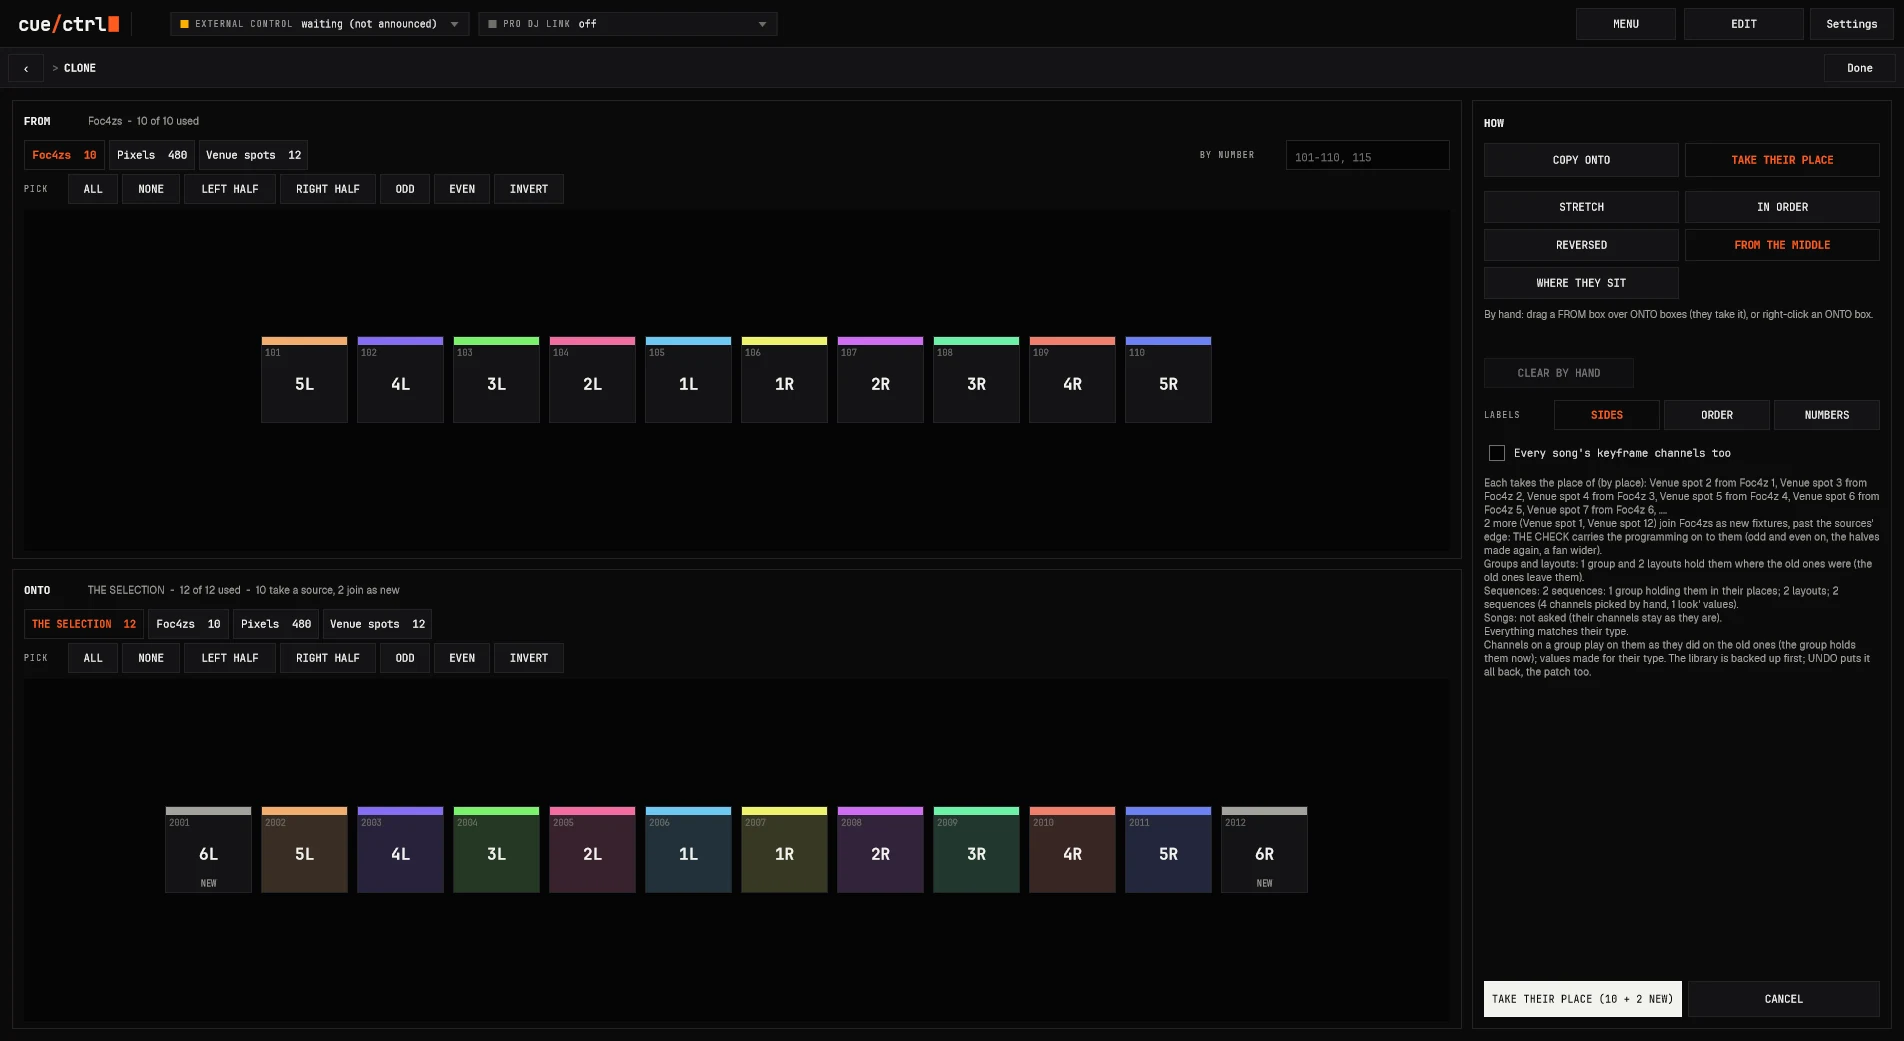Click the cue/ctrl logo
The image size is (1904, 1041).
coord(68,24)
